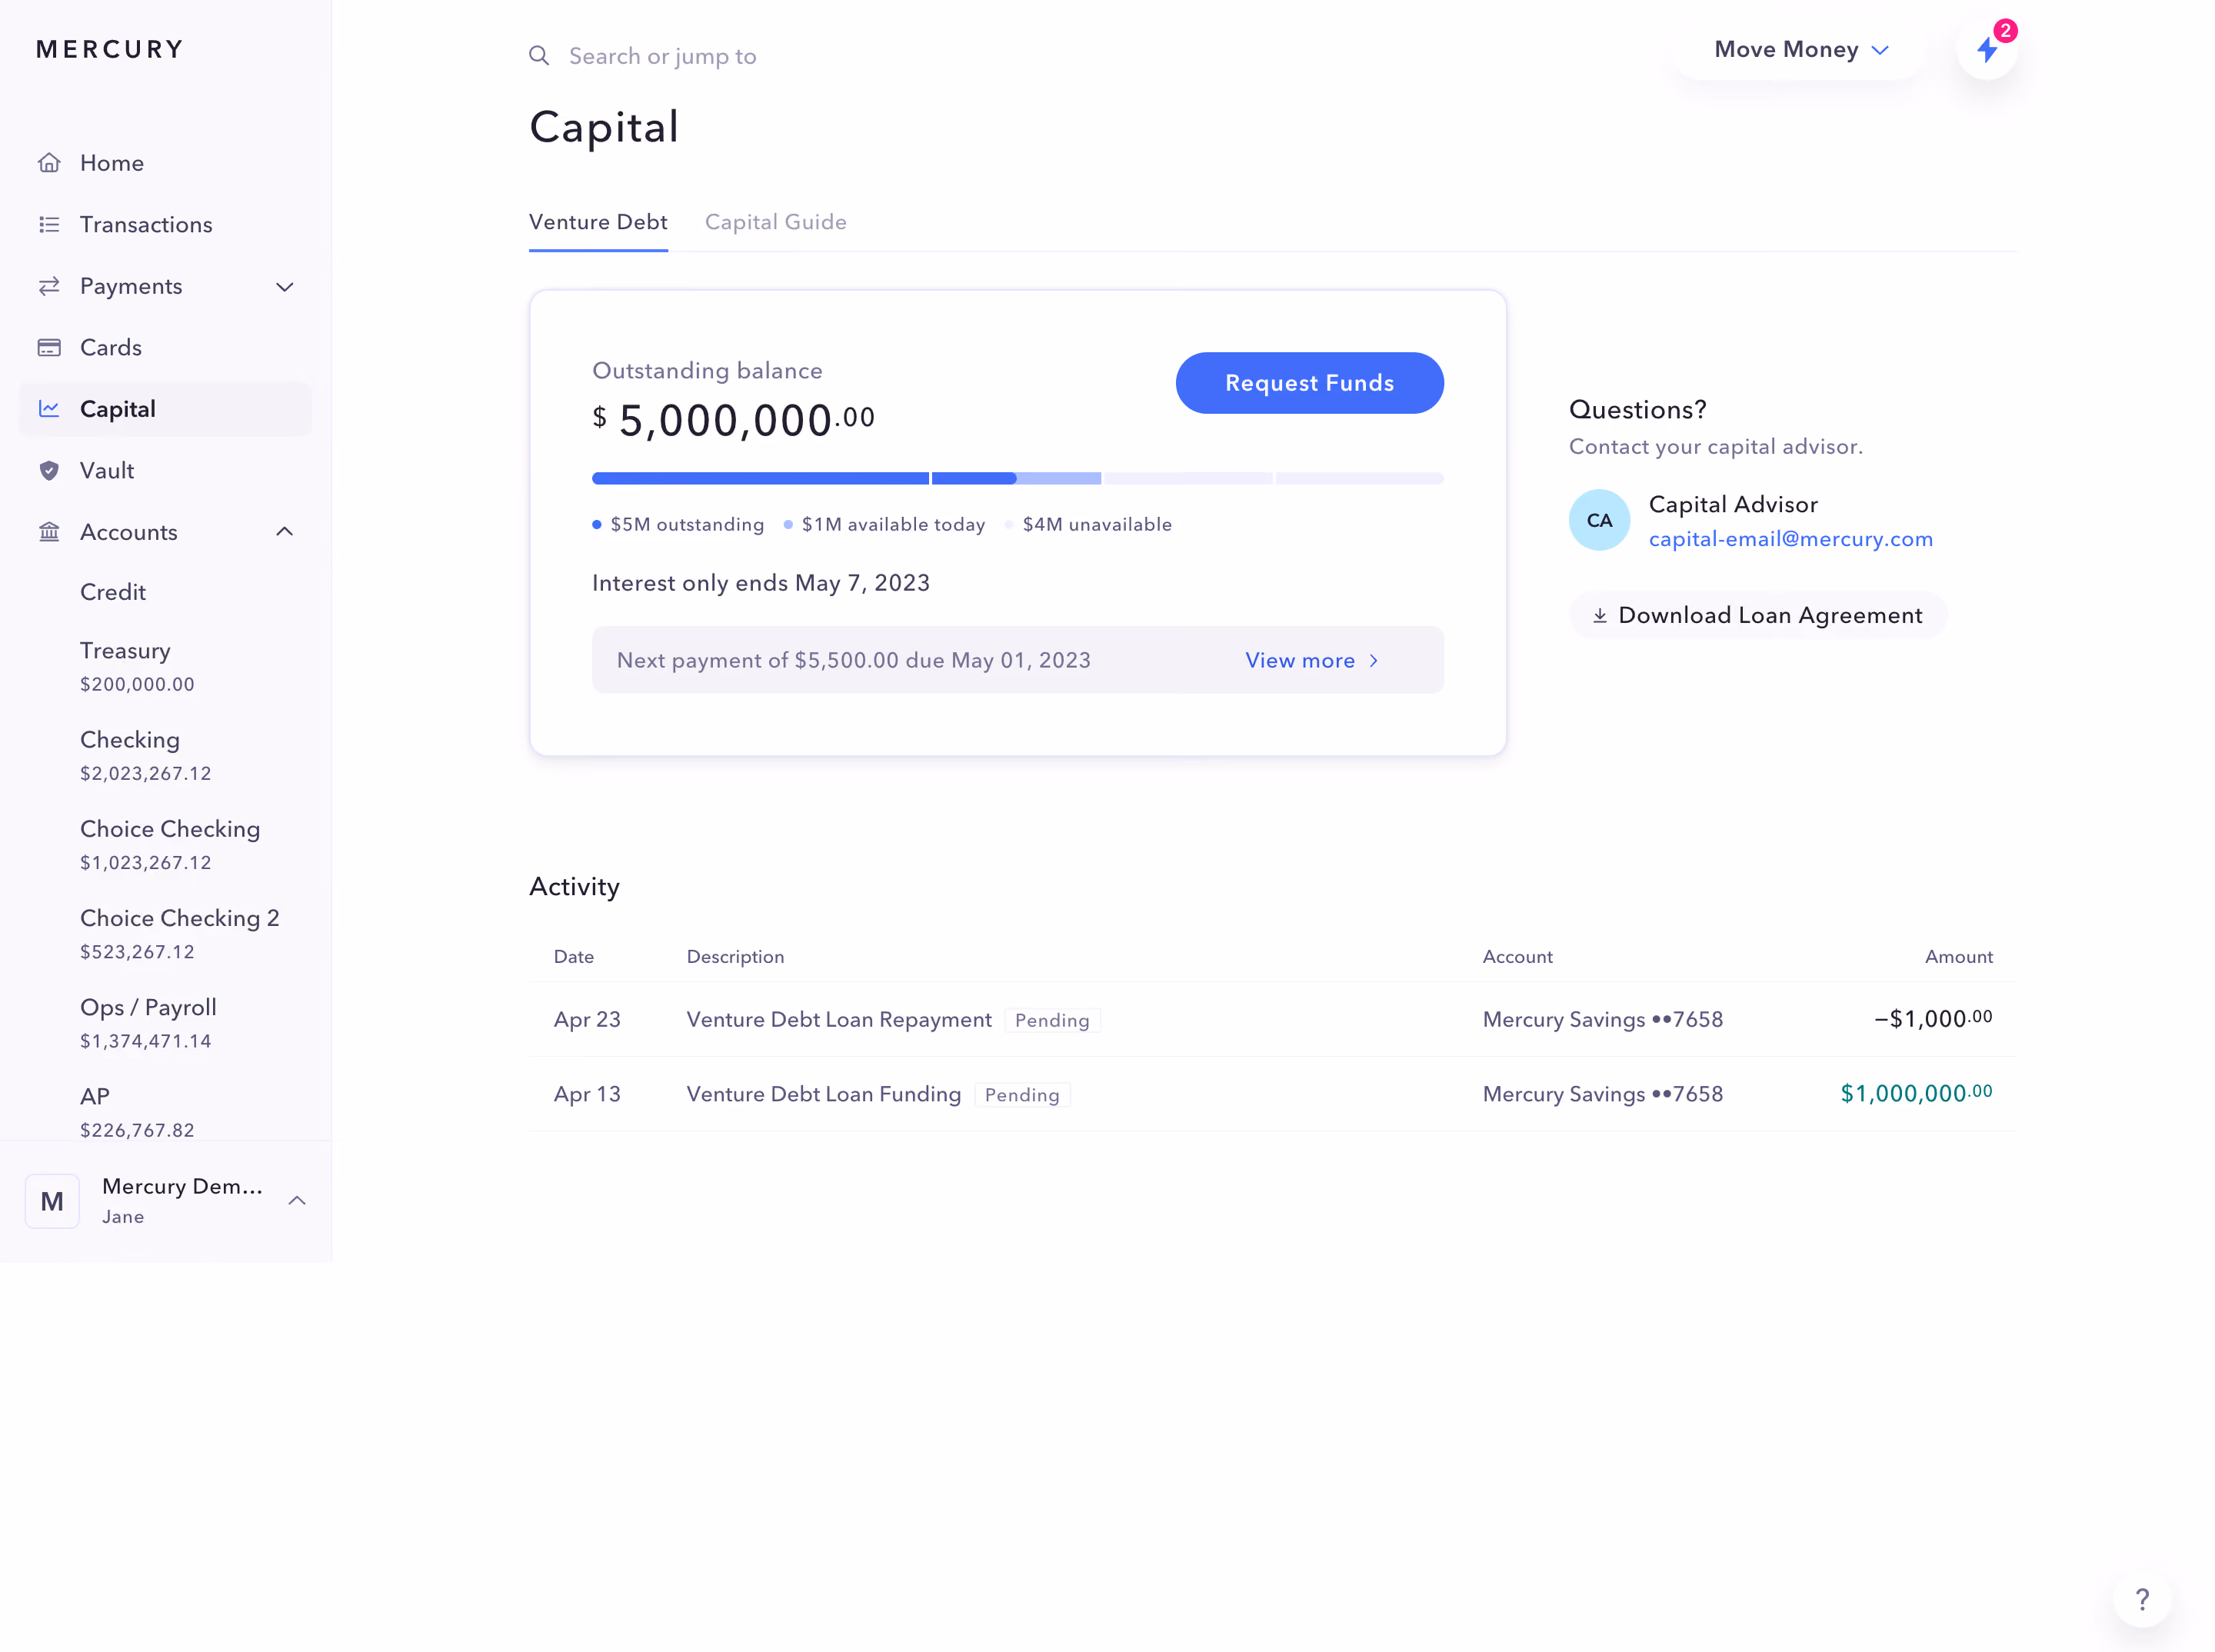Switch to the Capital Guide tab
Image resolution: width=2215 pixels, height=1652 pixels.
[x=776, y=222]
